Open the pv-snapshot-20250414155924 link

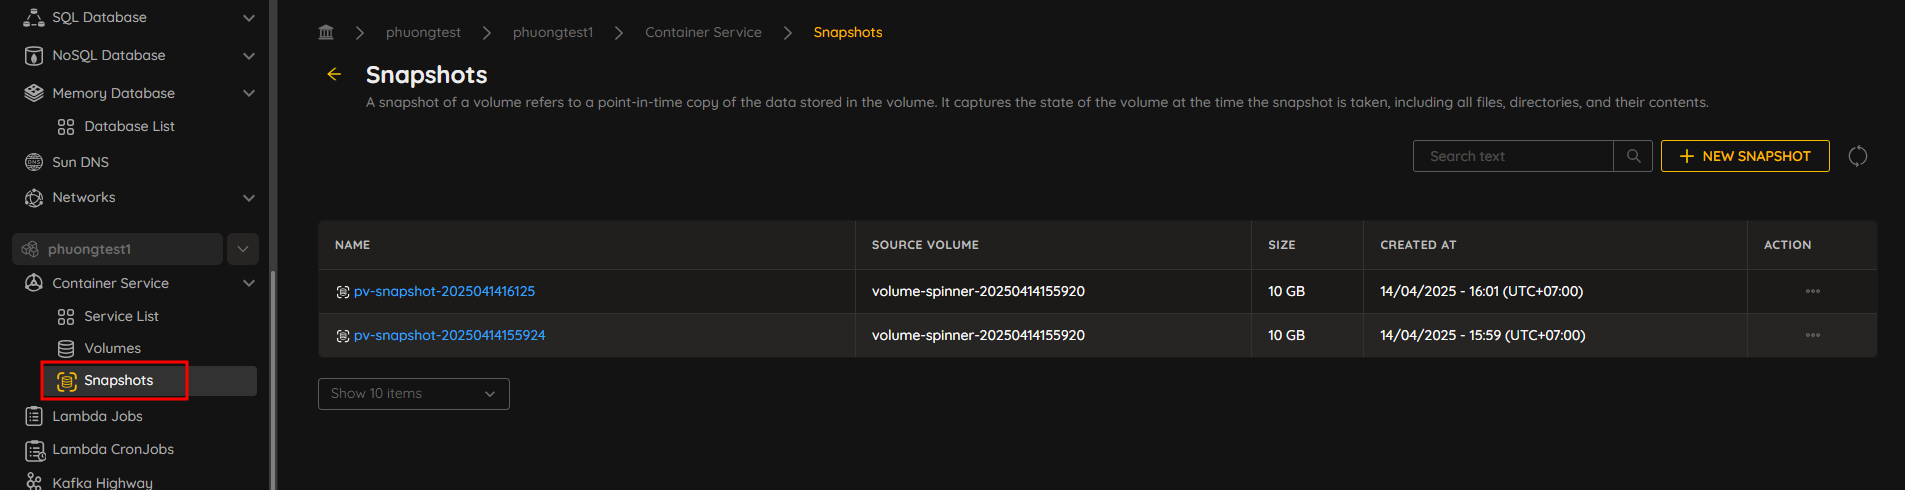coord(449,335)
